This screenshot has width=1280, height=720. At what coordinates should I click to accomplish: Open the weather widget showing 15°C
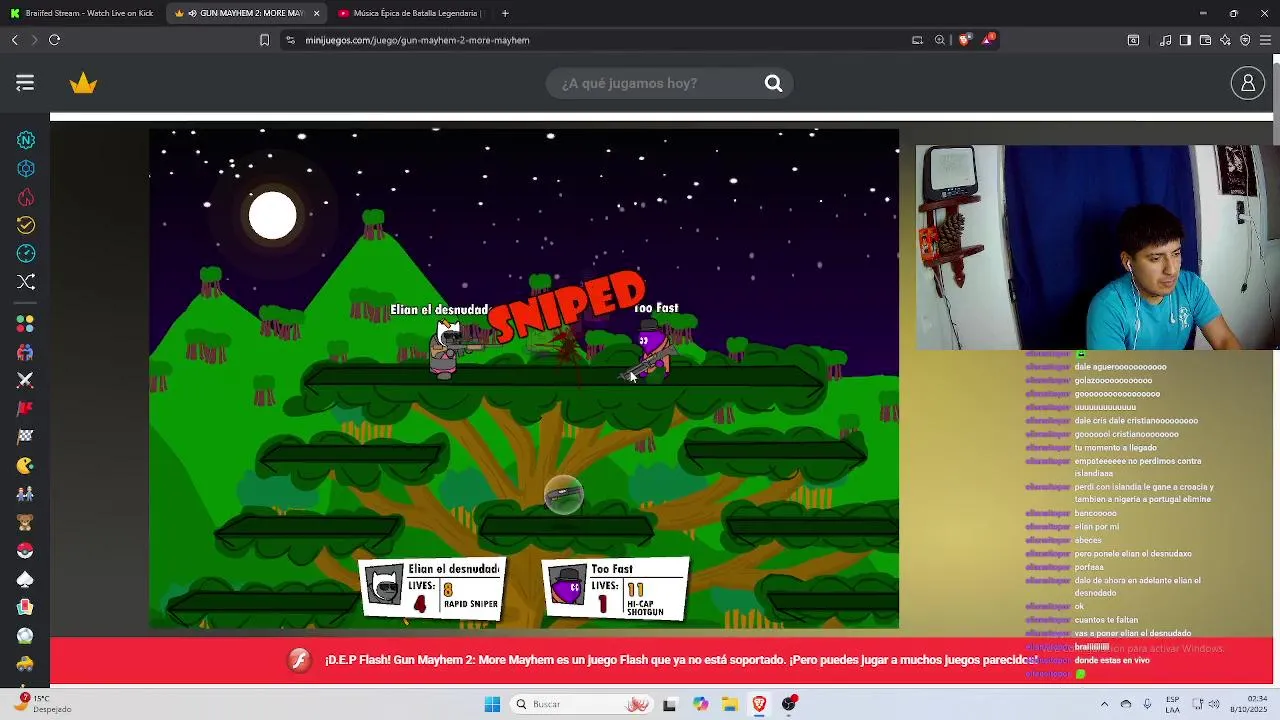[42, 704]
